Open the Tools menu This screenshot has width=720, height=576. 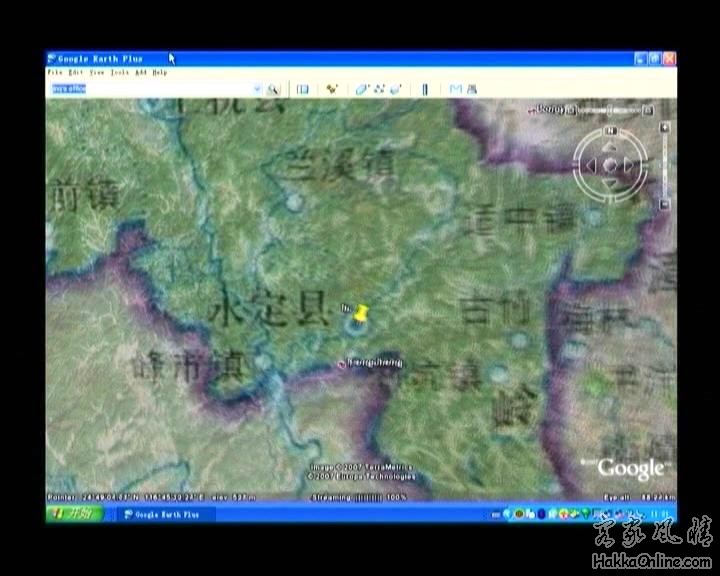pos(120,73)
